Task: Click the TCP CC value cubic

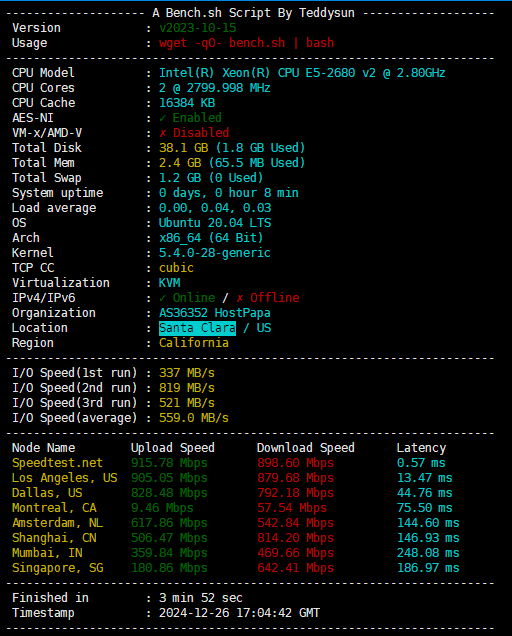Action: [x=176, y=268]
